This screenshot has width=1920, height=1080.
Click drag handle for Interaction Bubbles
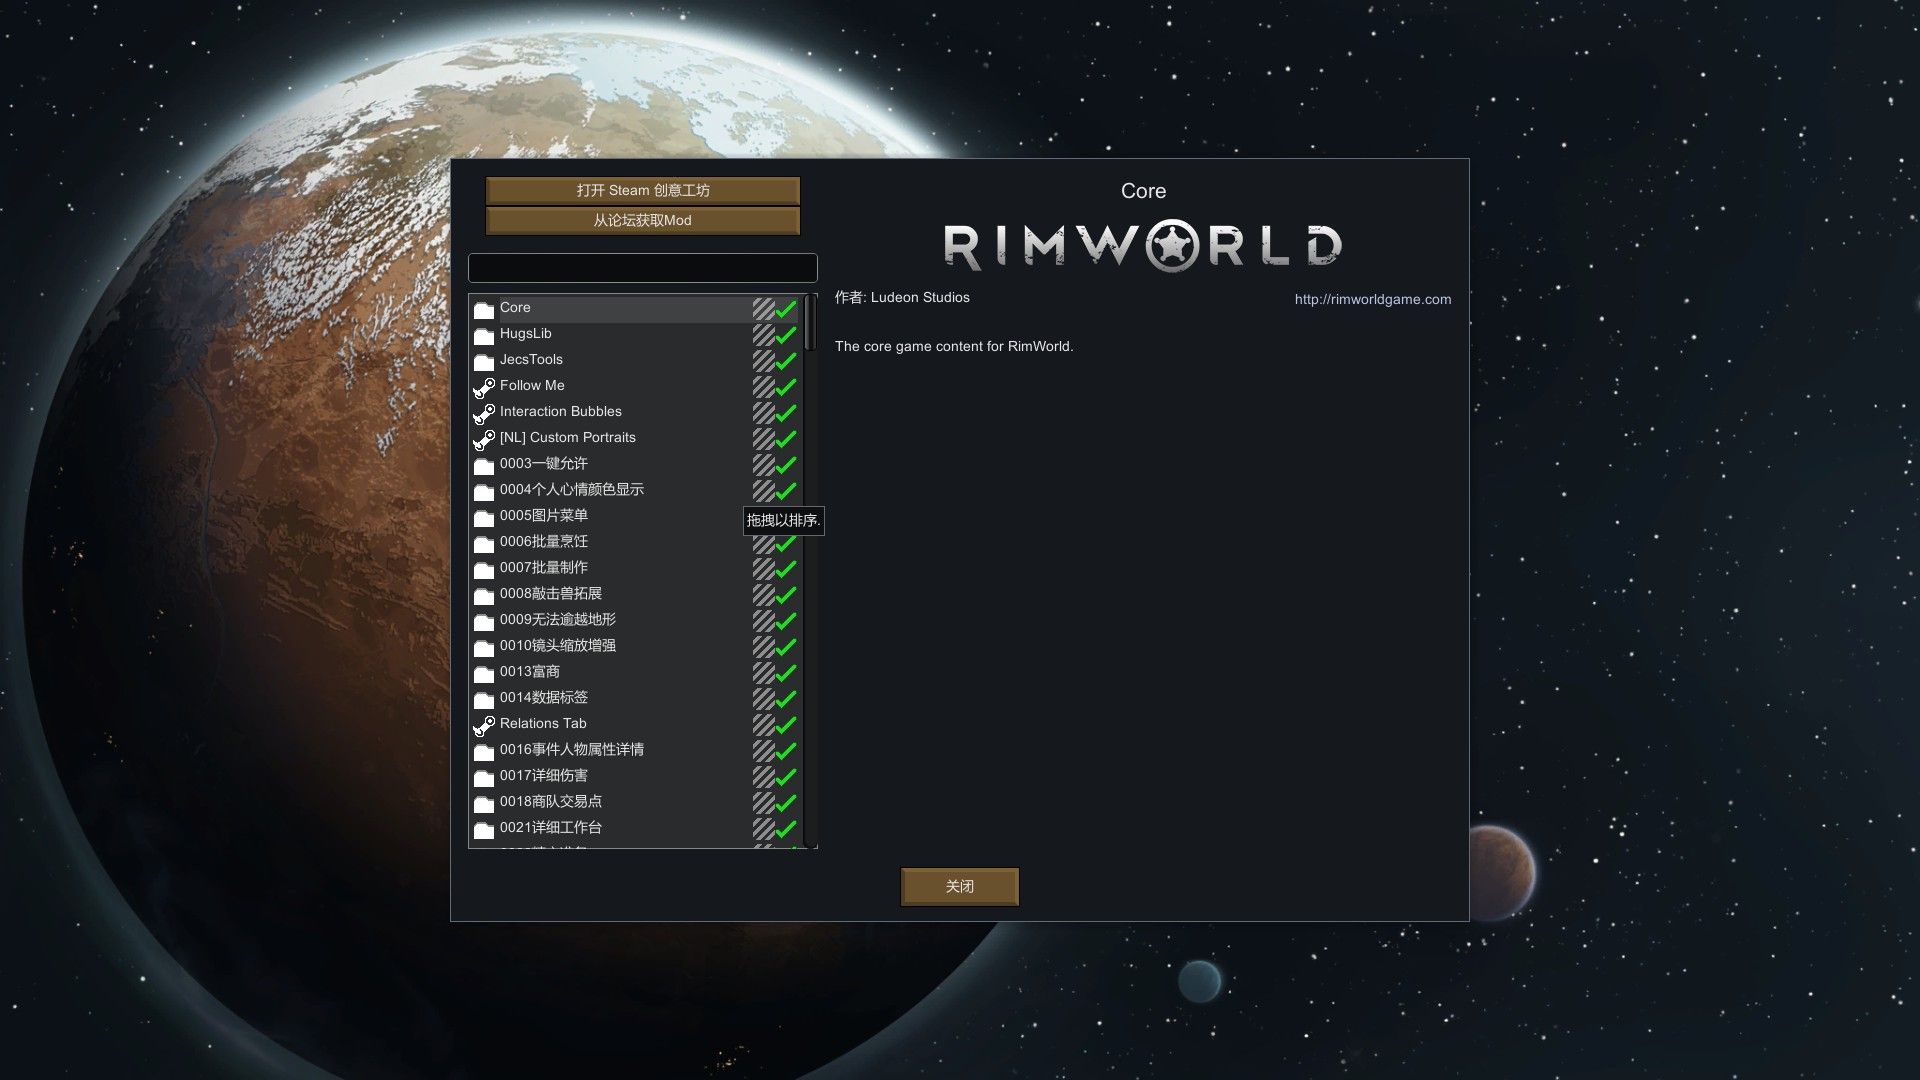point(764,413)
